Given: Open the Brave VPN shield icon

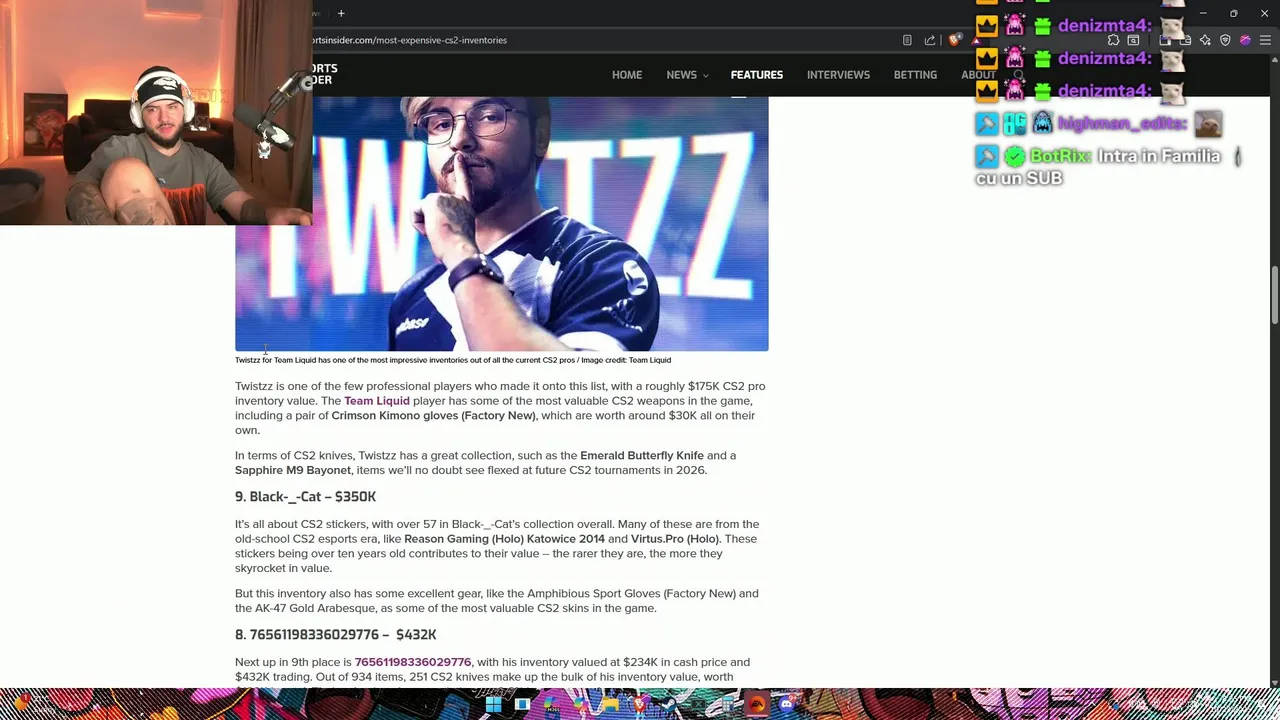Looking at the screenshot, I should (1225, 40).
